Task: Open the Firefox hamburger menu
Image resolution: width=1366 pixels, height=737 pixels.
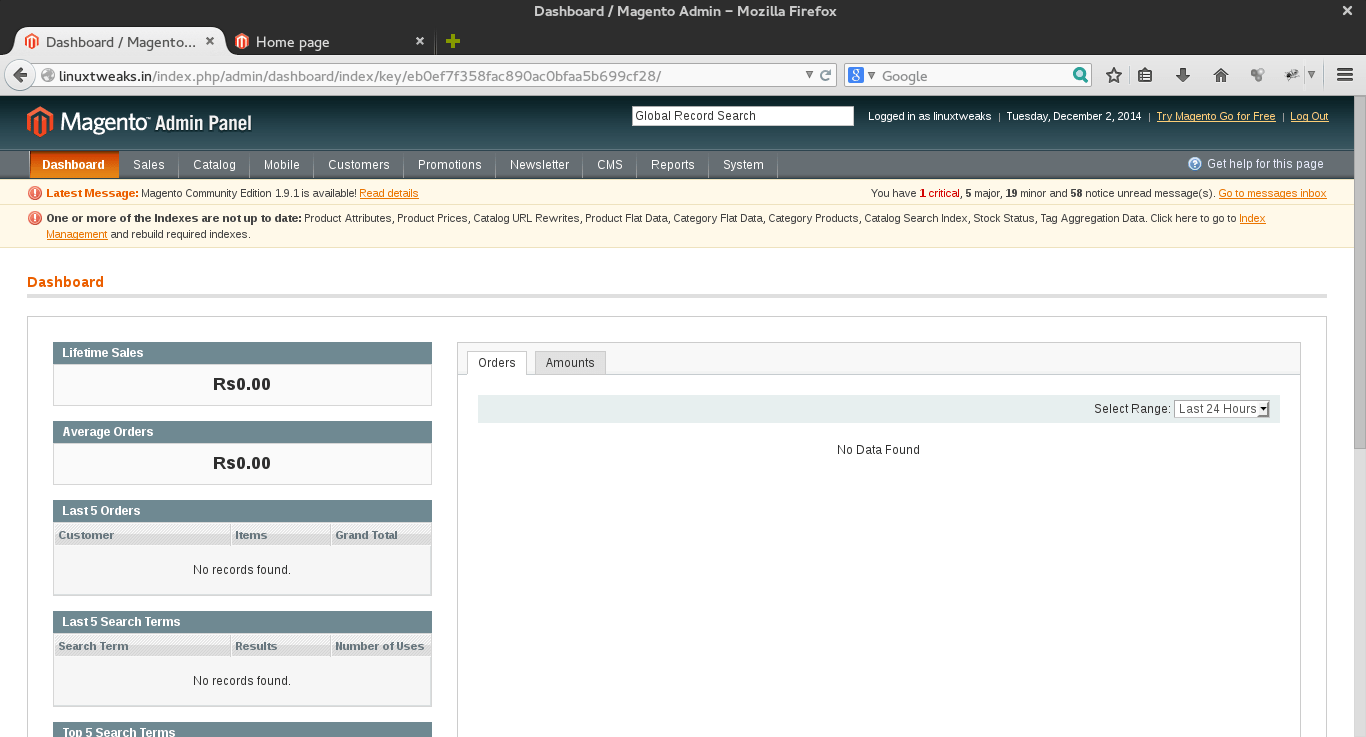Action: pyautogui.click(x=1345, y=75)
